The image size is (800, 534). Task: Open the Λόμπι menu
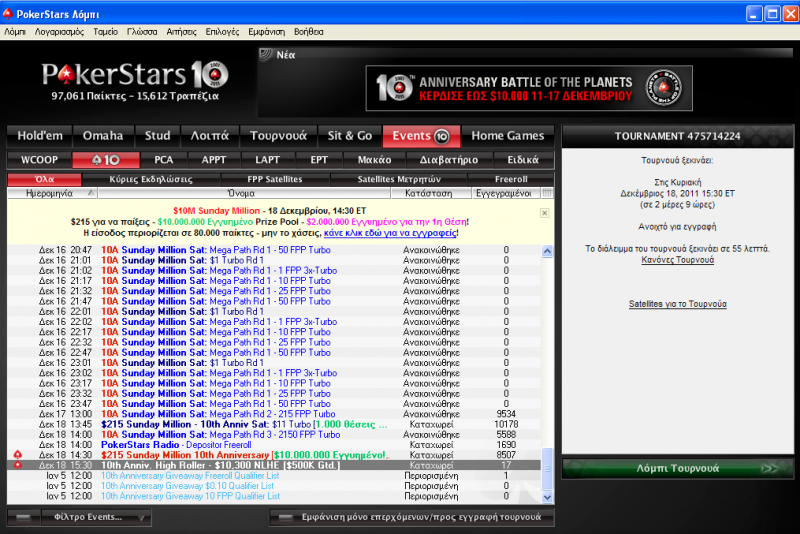click(x=15, y=32)
